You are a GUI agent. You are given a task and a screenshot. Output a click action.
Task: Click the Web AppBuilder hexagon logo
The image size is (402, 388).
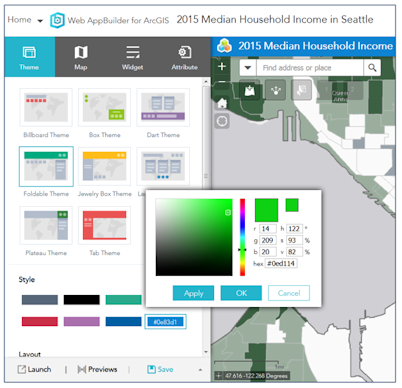pos(57,20)
